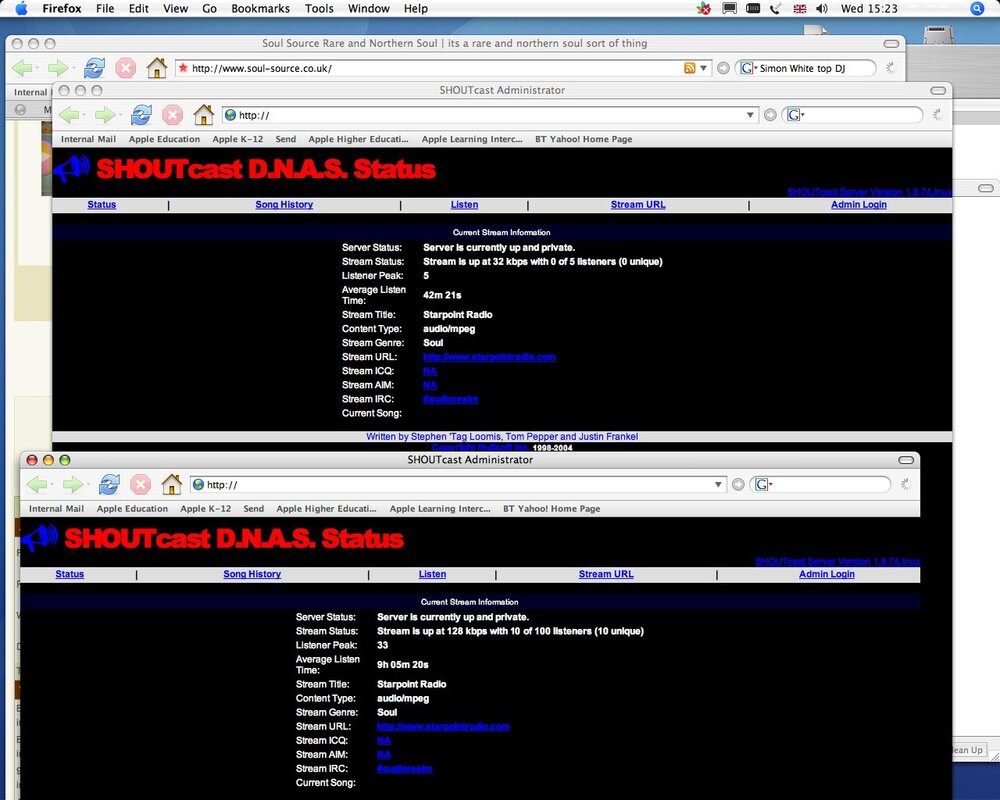Screen dimensions: 1000x800
Task: Stop loading the Soul Source page
Action: pos(126,68)
